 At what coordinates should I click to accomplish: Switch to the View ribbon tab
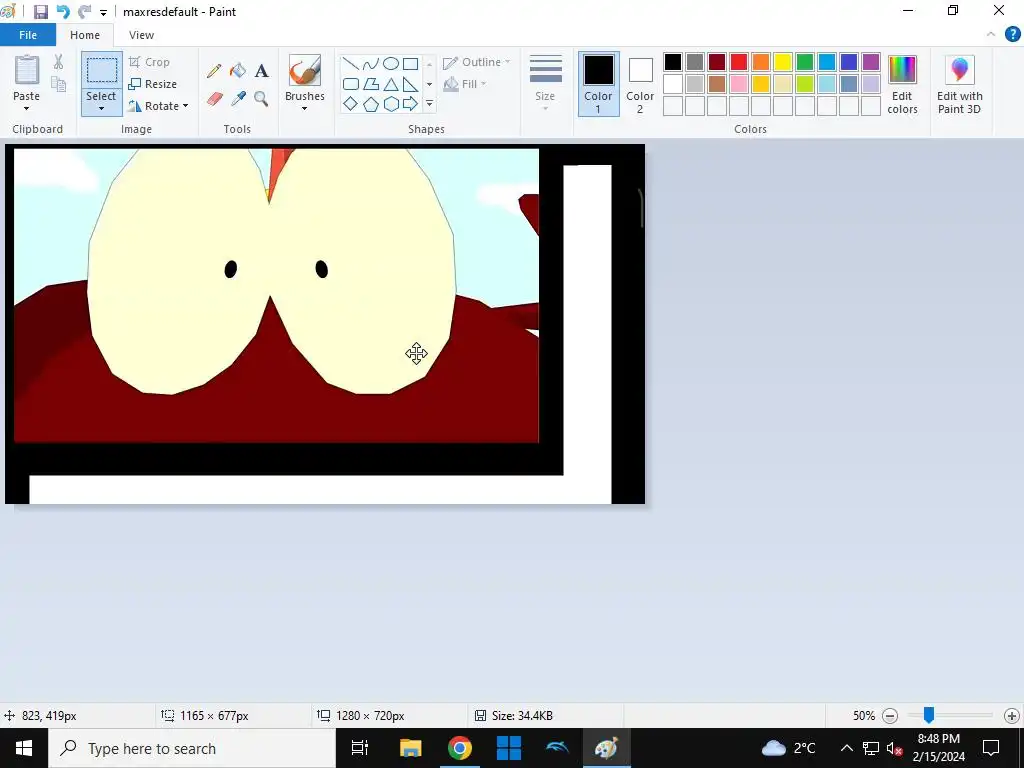141,35
